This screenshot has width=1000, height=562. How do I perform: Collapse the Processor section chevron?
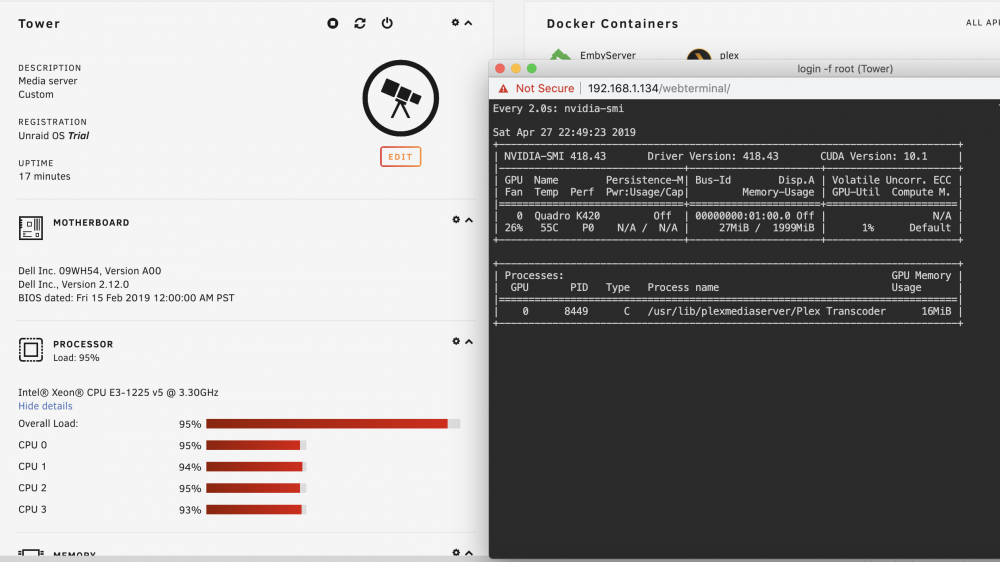[469, 342]
